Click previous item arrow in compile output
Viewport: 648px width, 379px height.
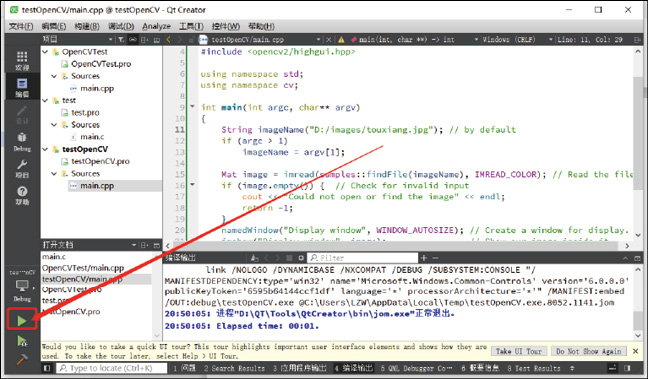(x=266, y=258)
